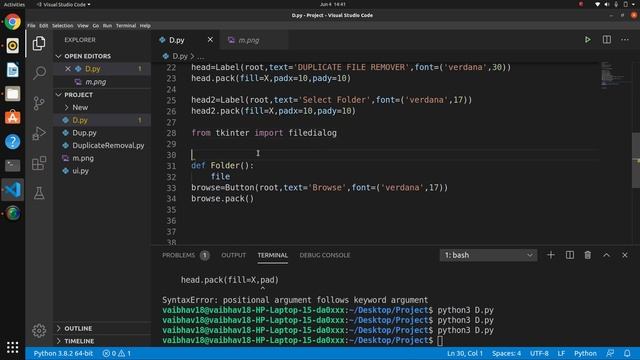
Task: Select the bash terminal dropdown
Action: point(488,255)
